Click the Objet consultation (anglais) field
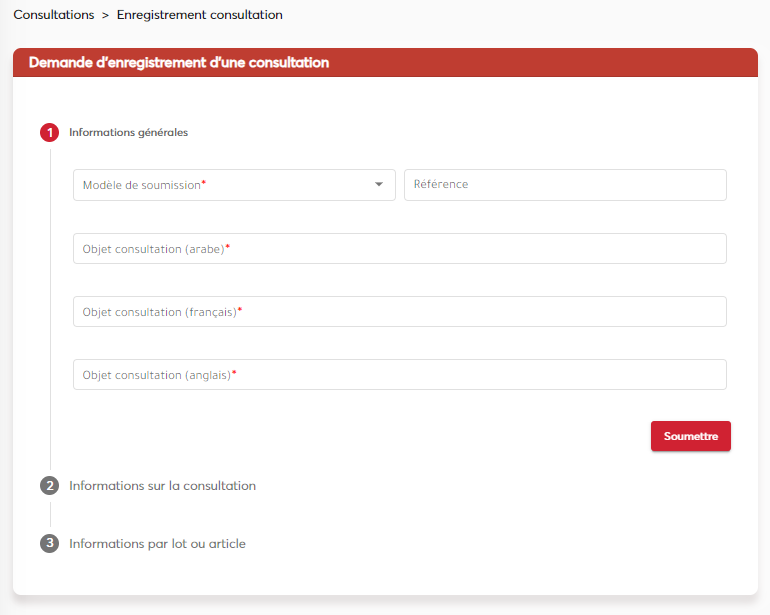770x615 pixels. [399, 375]
